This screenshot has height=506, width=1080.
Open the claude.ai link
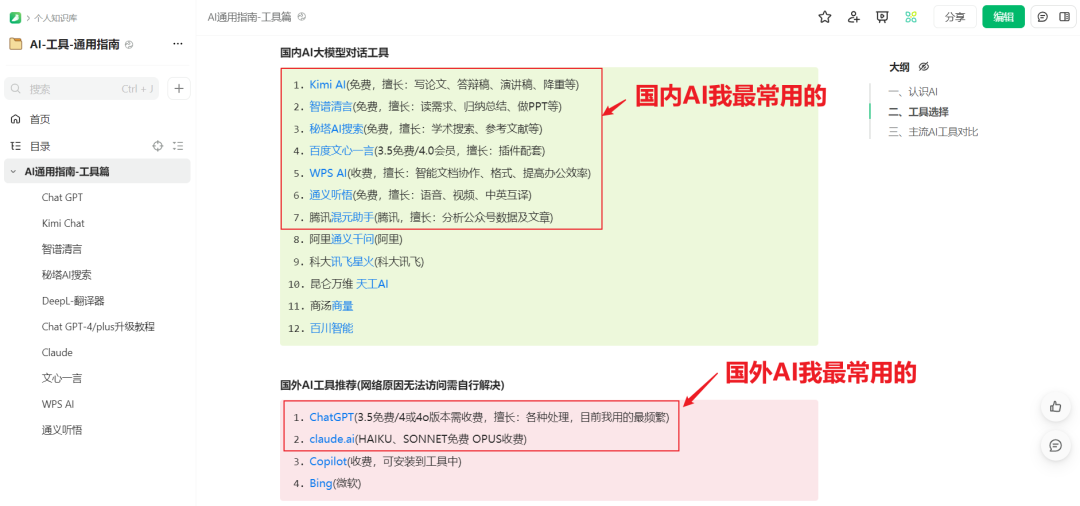pyautogui.click(x=332, y=439)
